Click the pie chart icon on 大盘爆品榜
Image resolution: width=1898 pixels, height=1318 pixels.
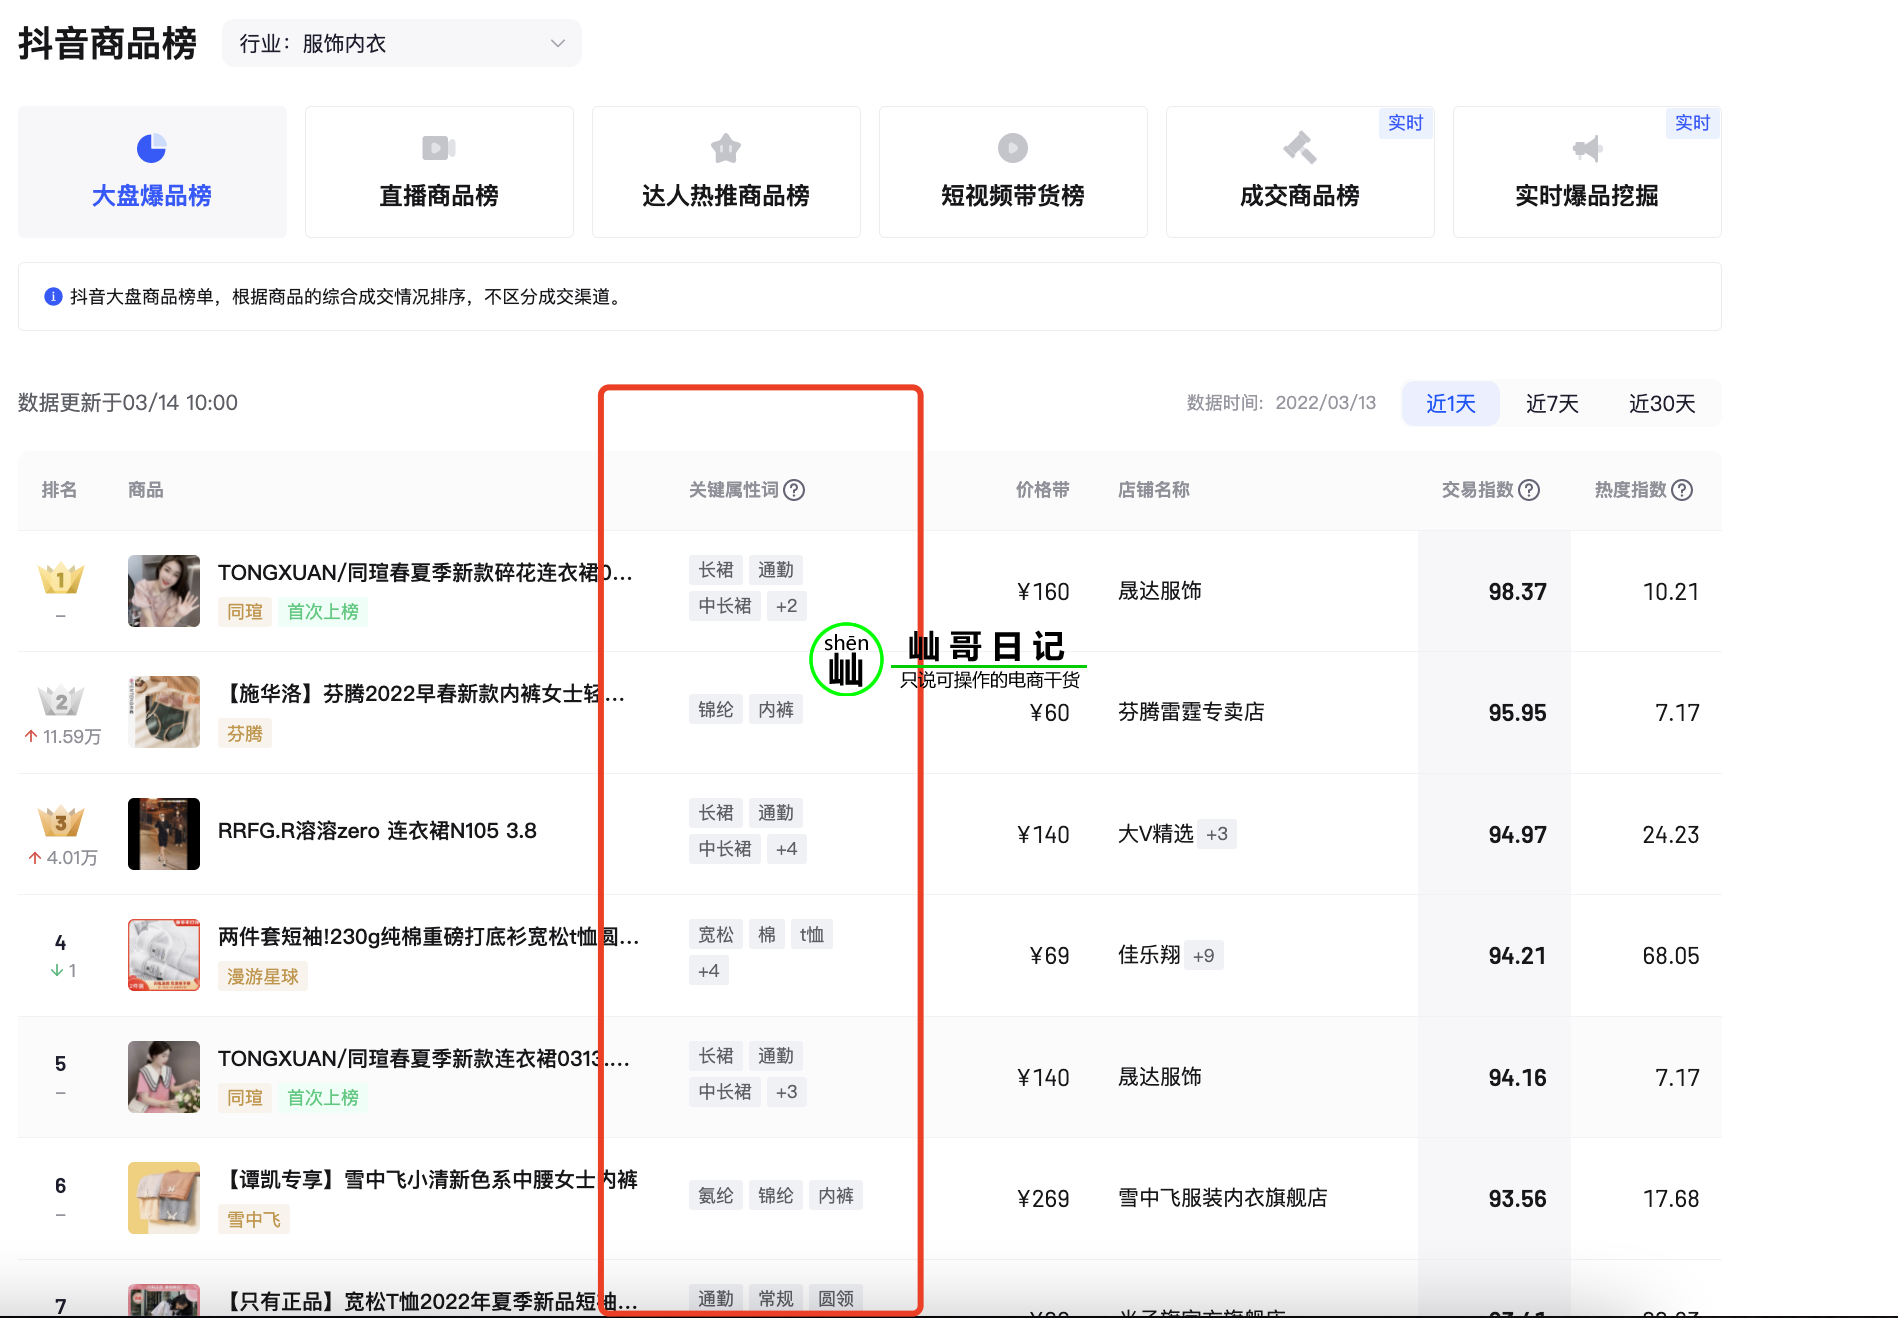click(x=151, y=148)
